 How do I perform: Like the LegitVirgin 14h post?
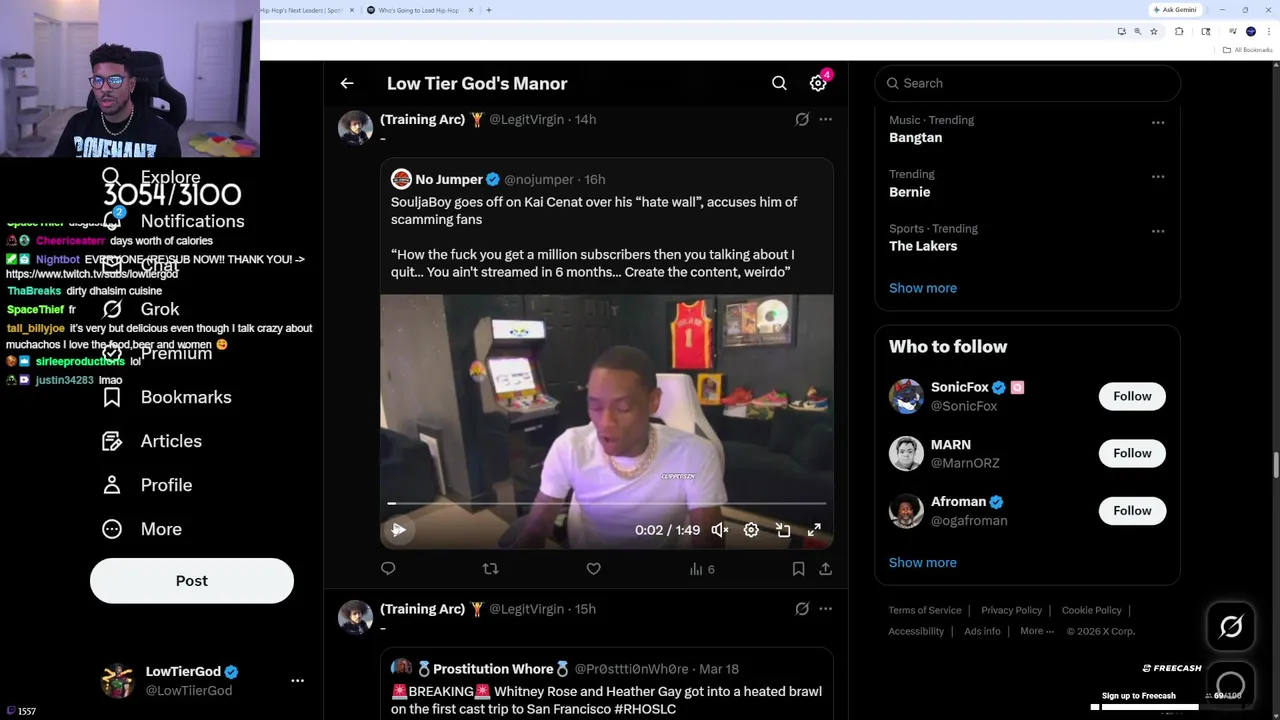tap(593, 569)
